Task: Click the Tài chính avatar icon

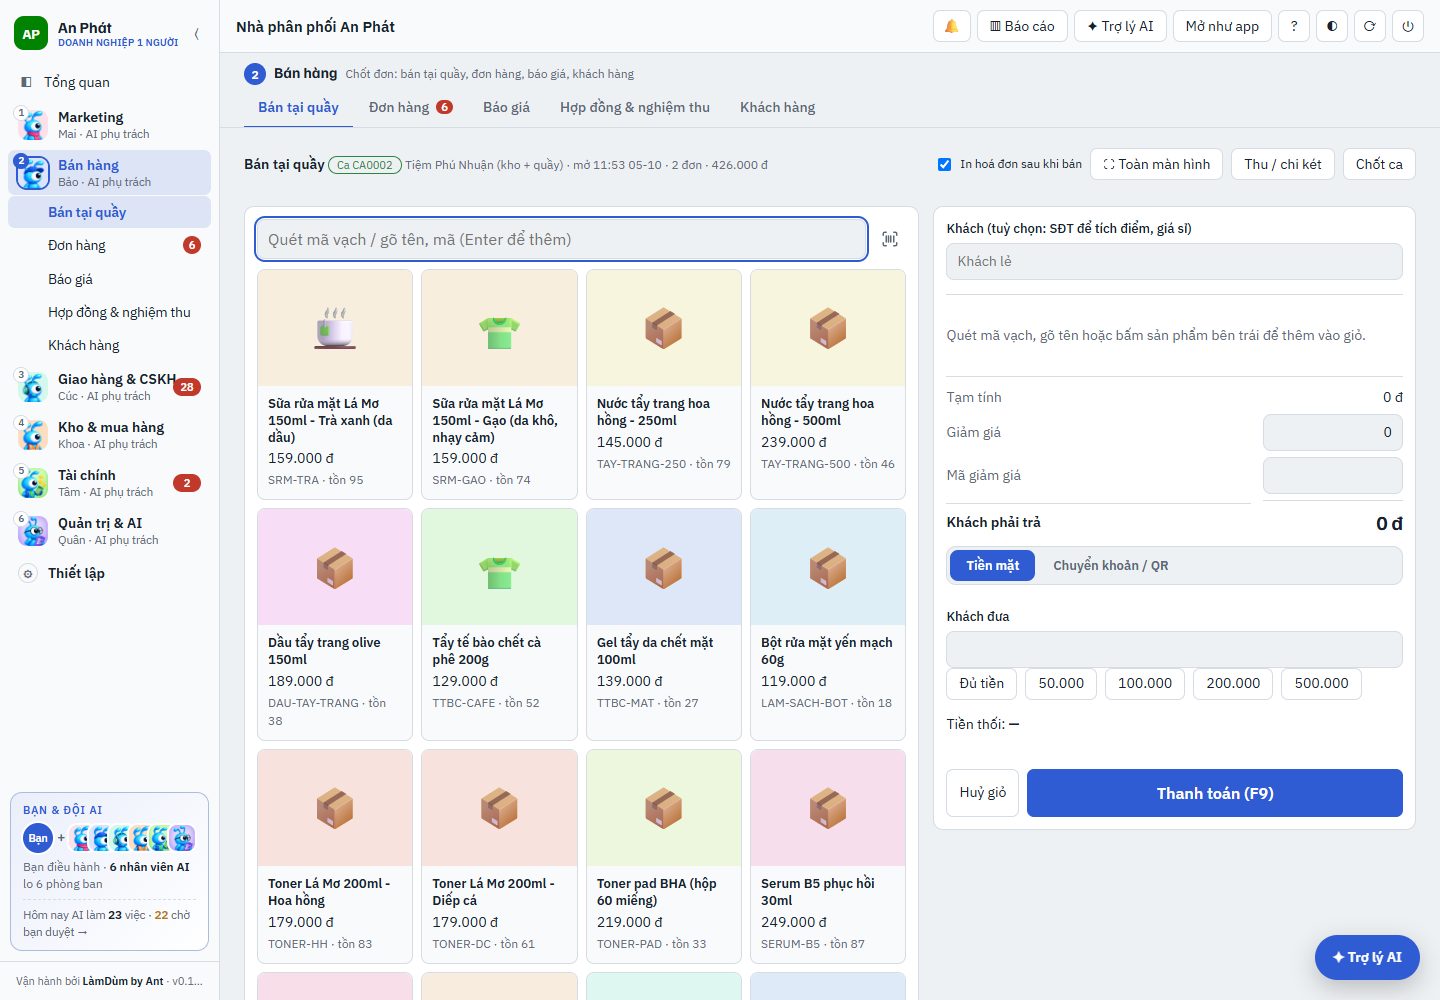Action: click(33, 483)
